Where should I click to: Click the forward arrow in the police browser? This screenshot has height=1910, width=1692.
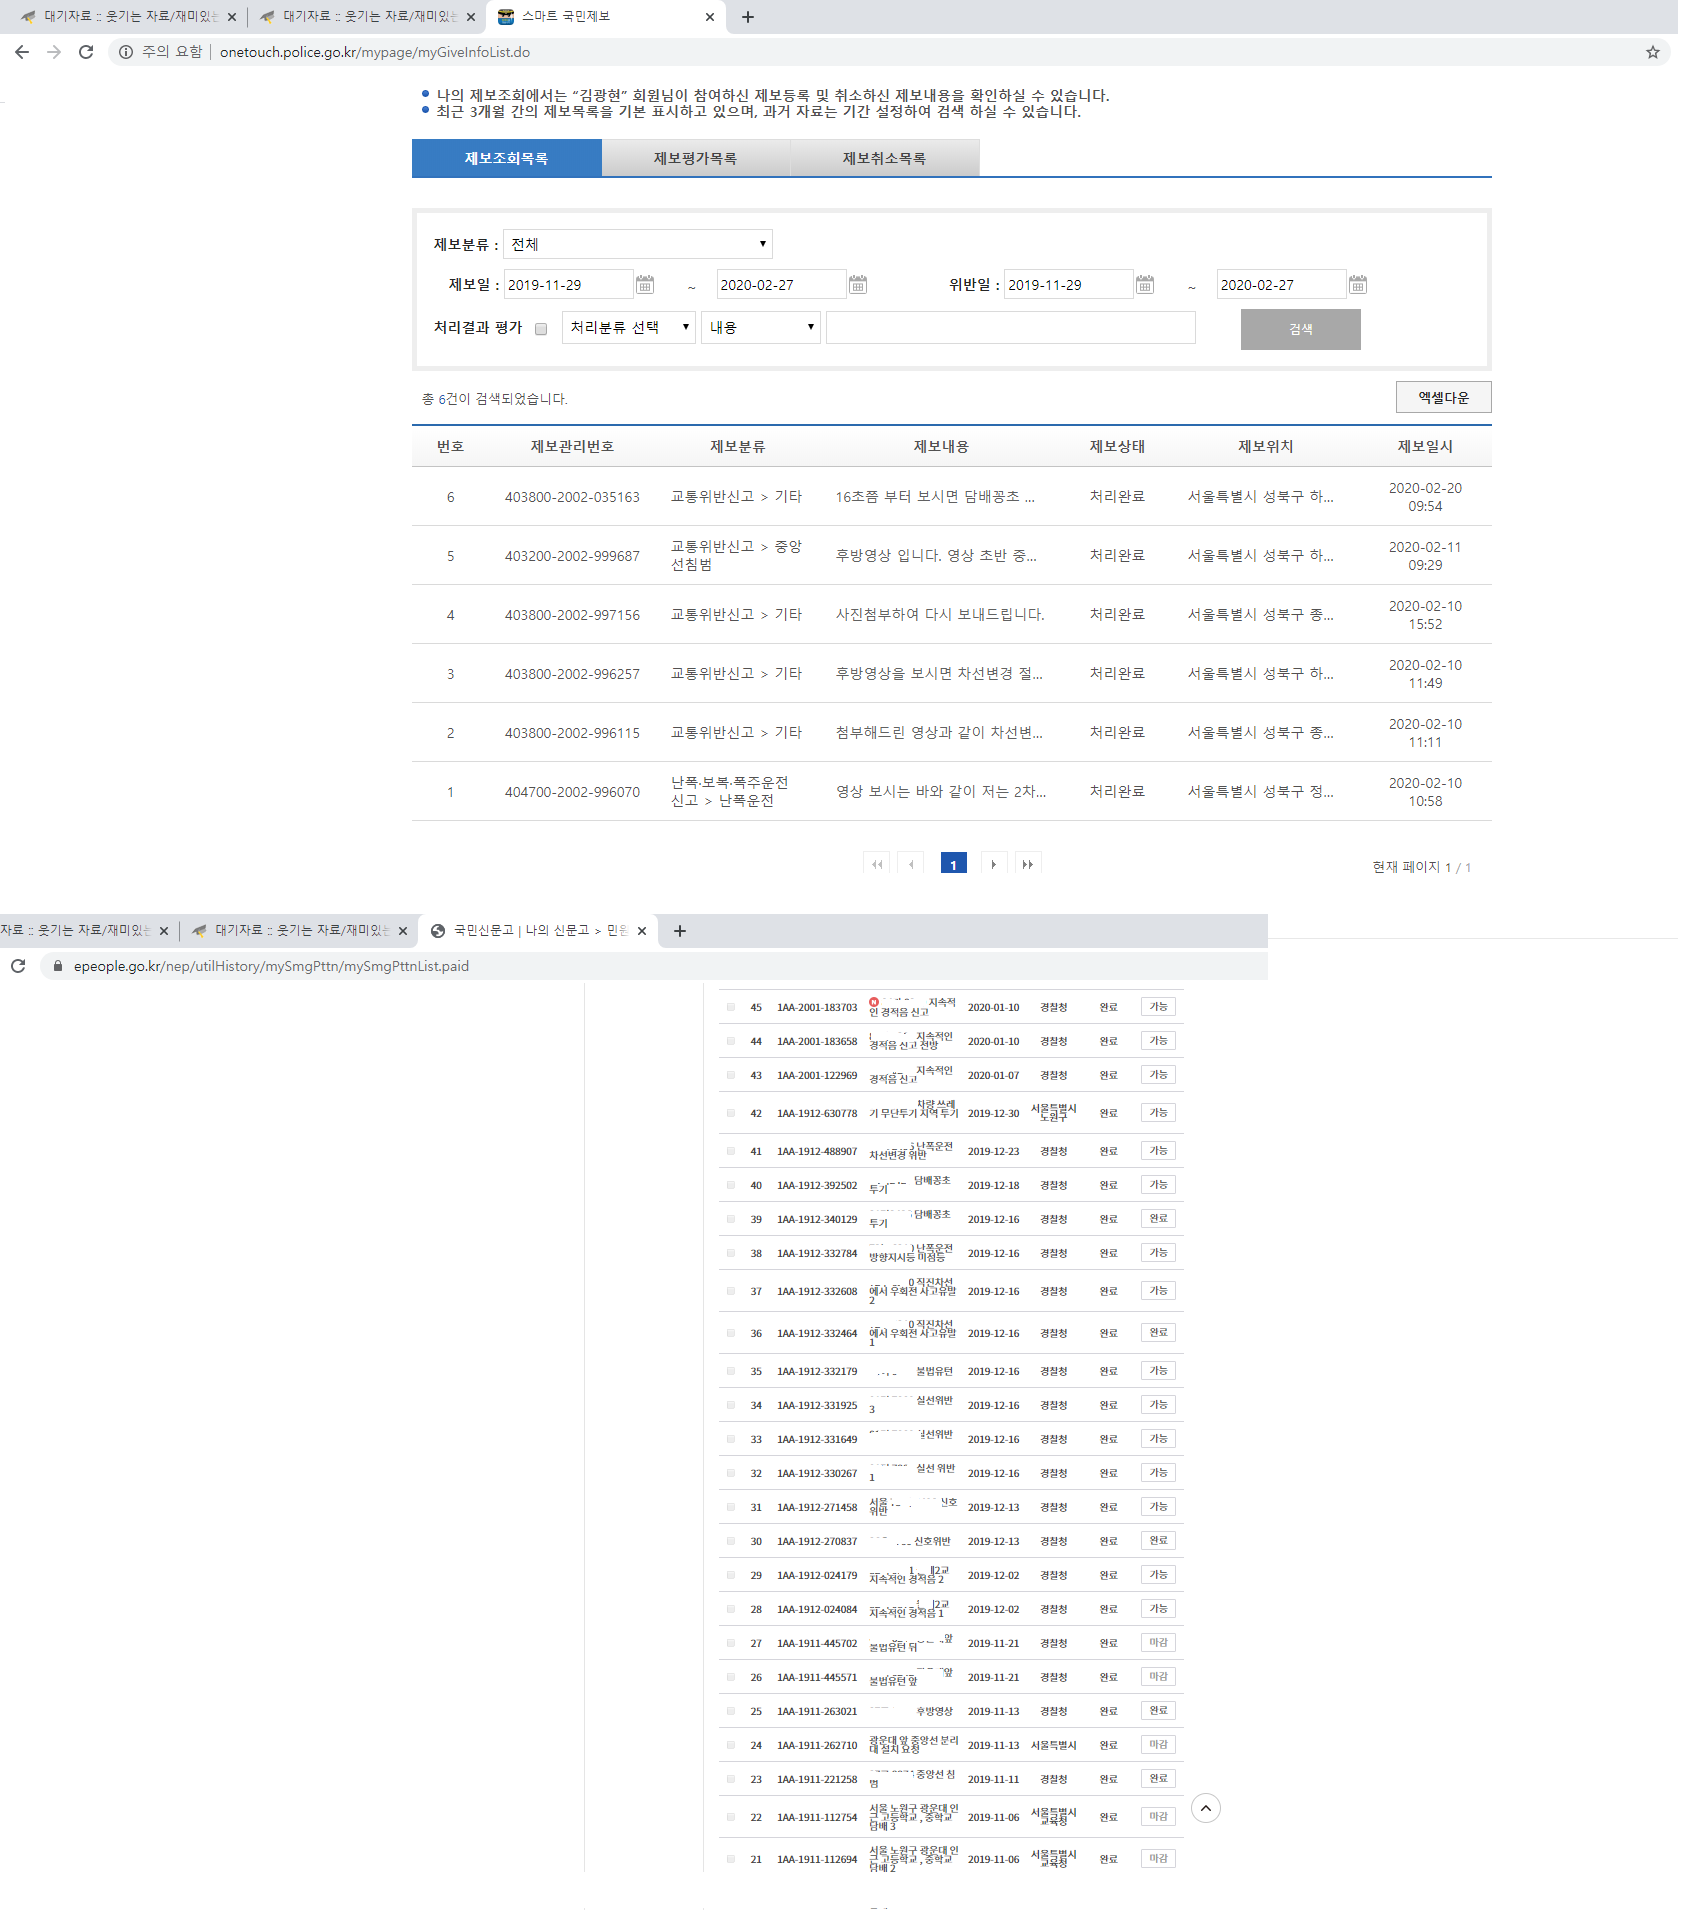click(54, 52)
